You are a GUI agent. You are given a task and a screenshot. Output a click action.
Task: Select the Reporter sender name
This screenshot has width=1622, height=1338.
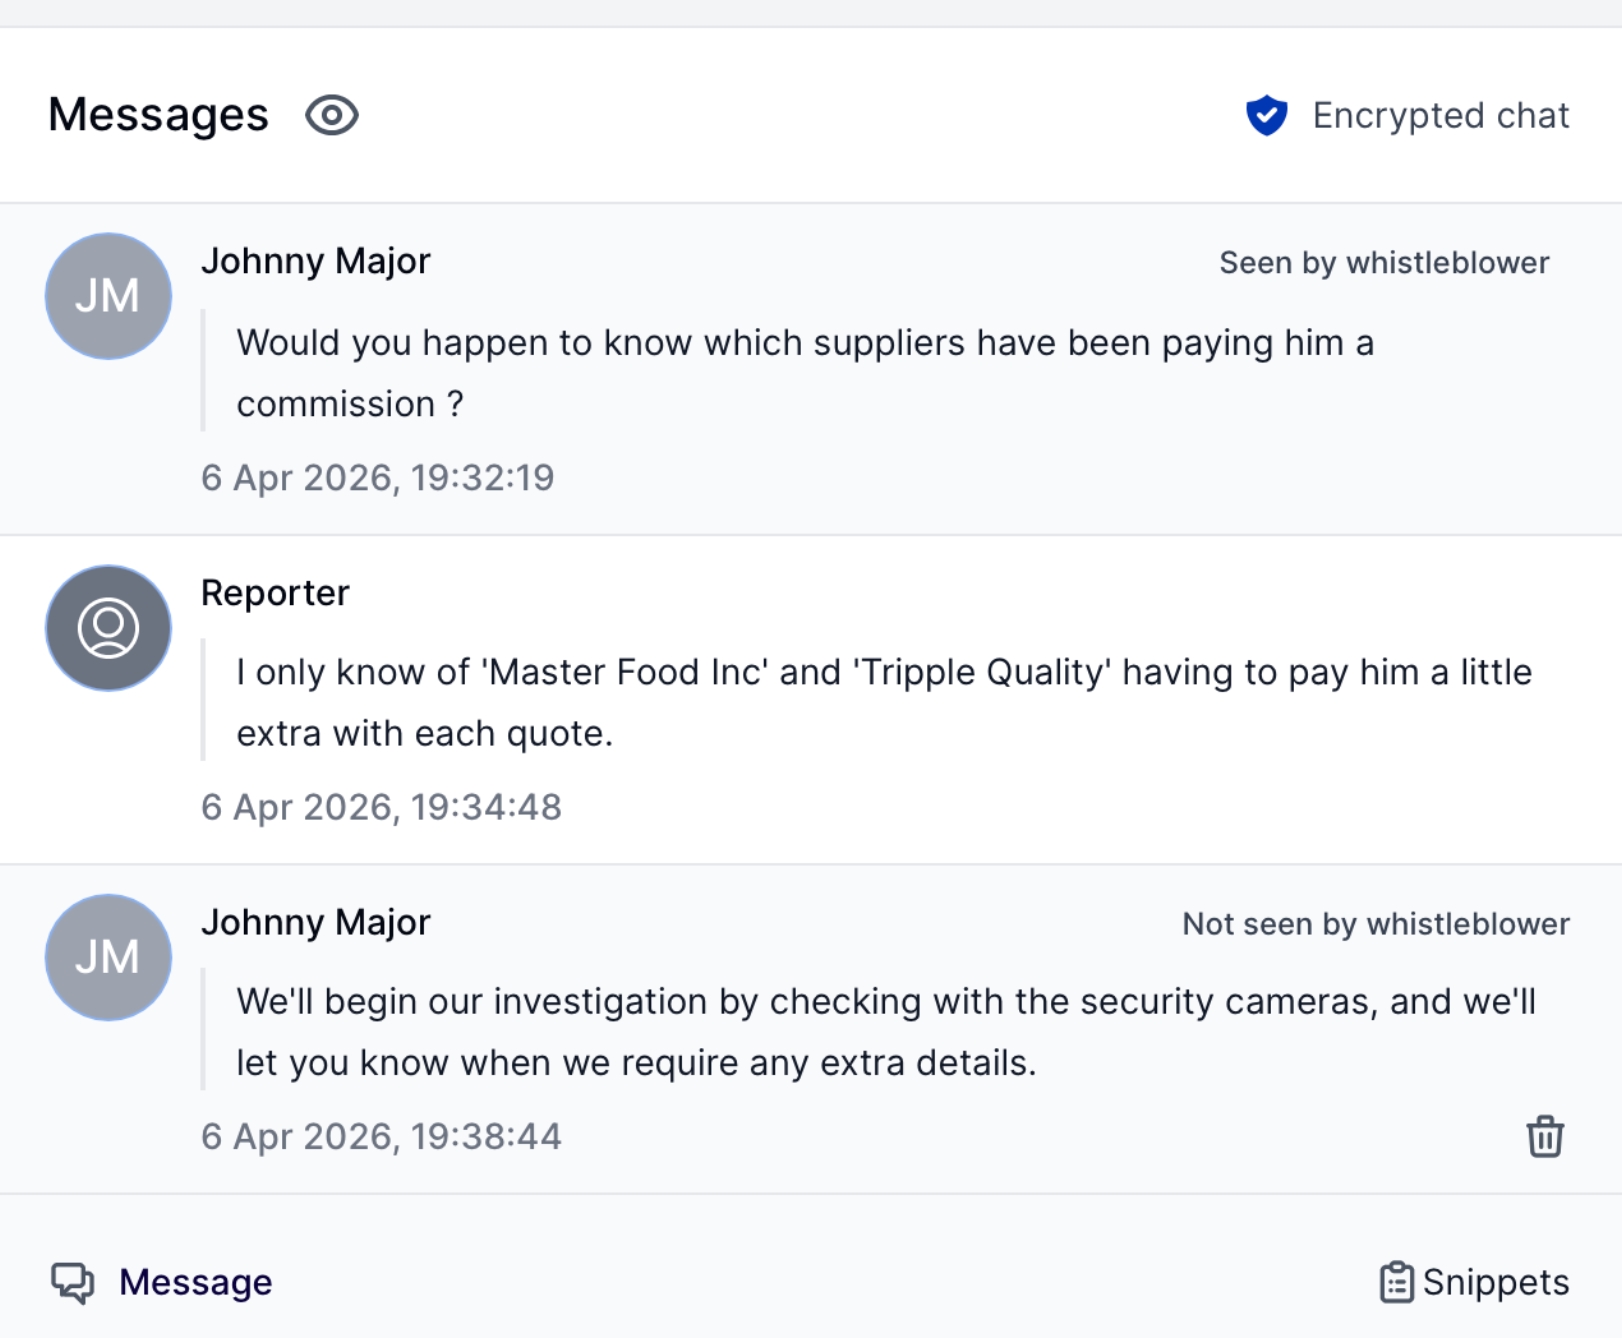click(x=275, y=593)
